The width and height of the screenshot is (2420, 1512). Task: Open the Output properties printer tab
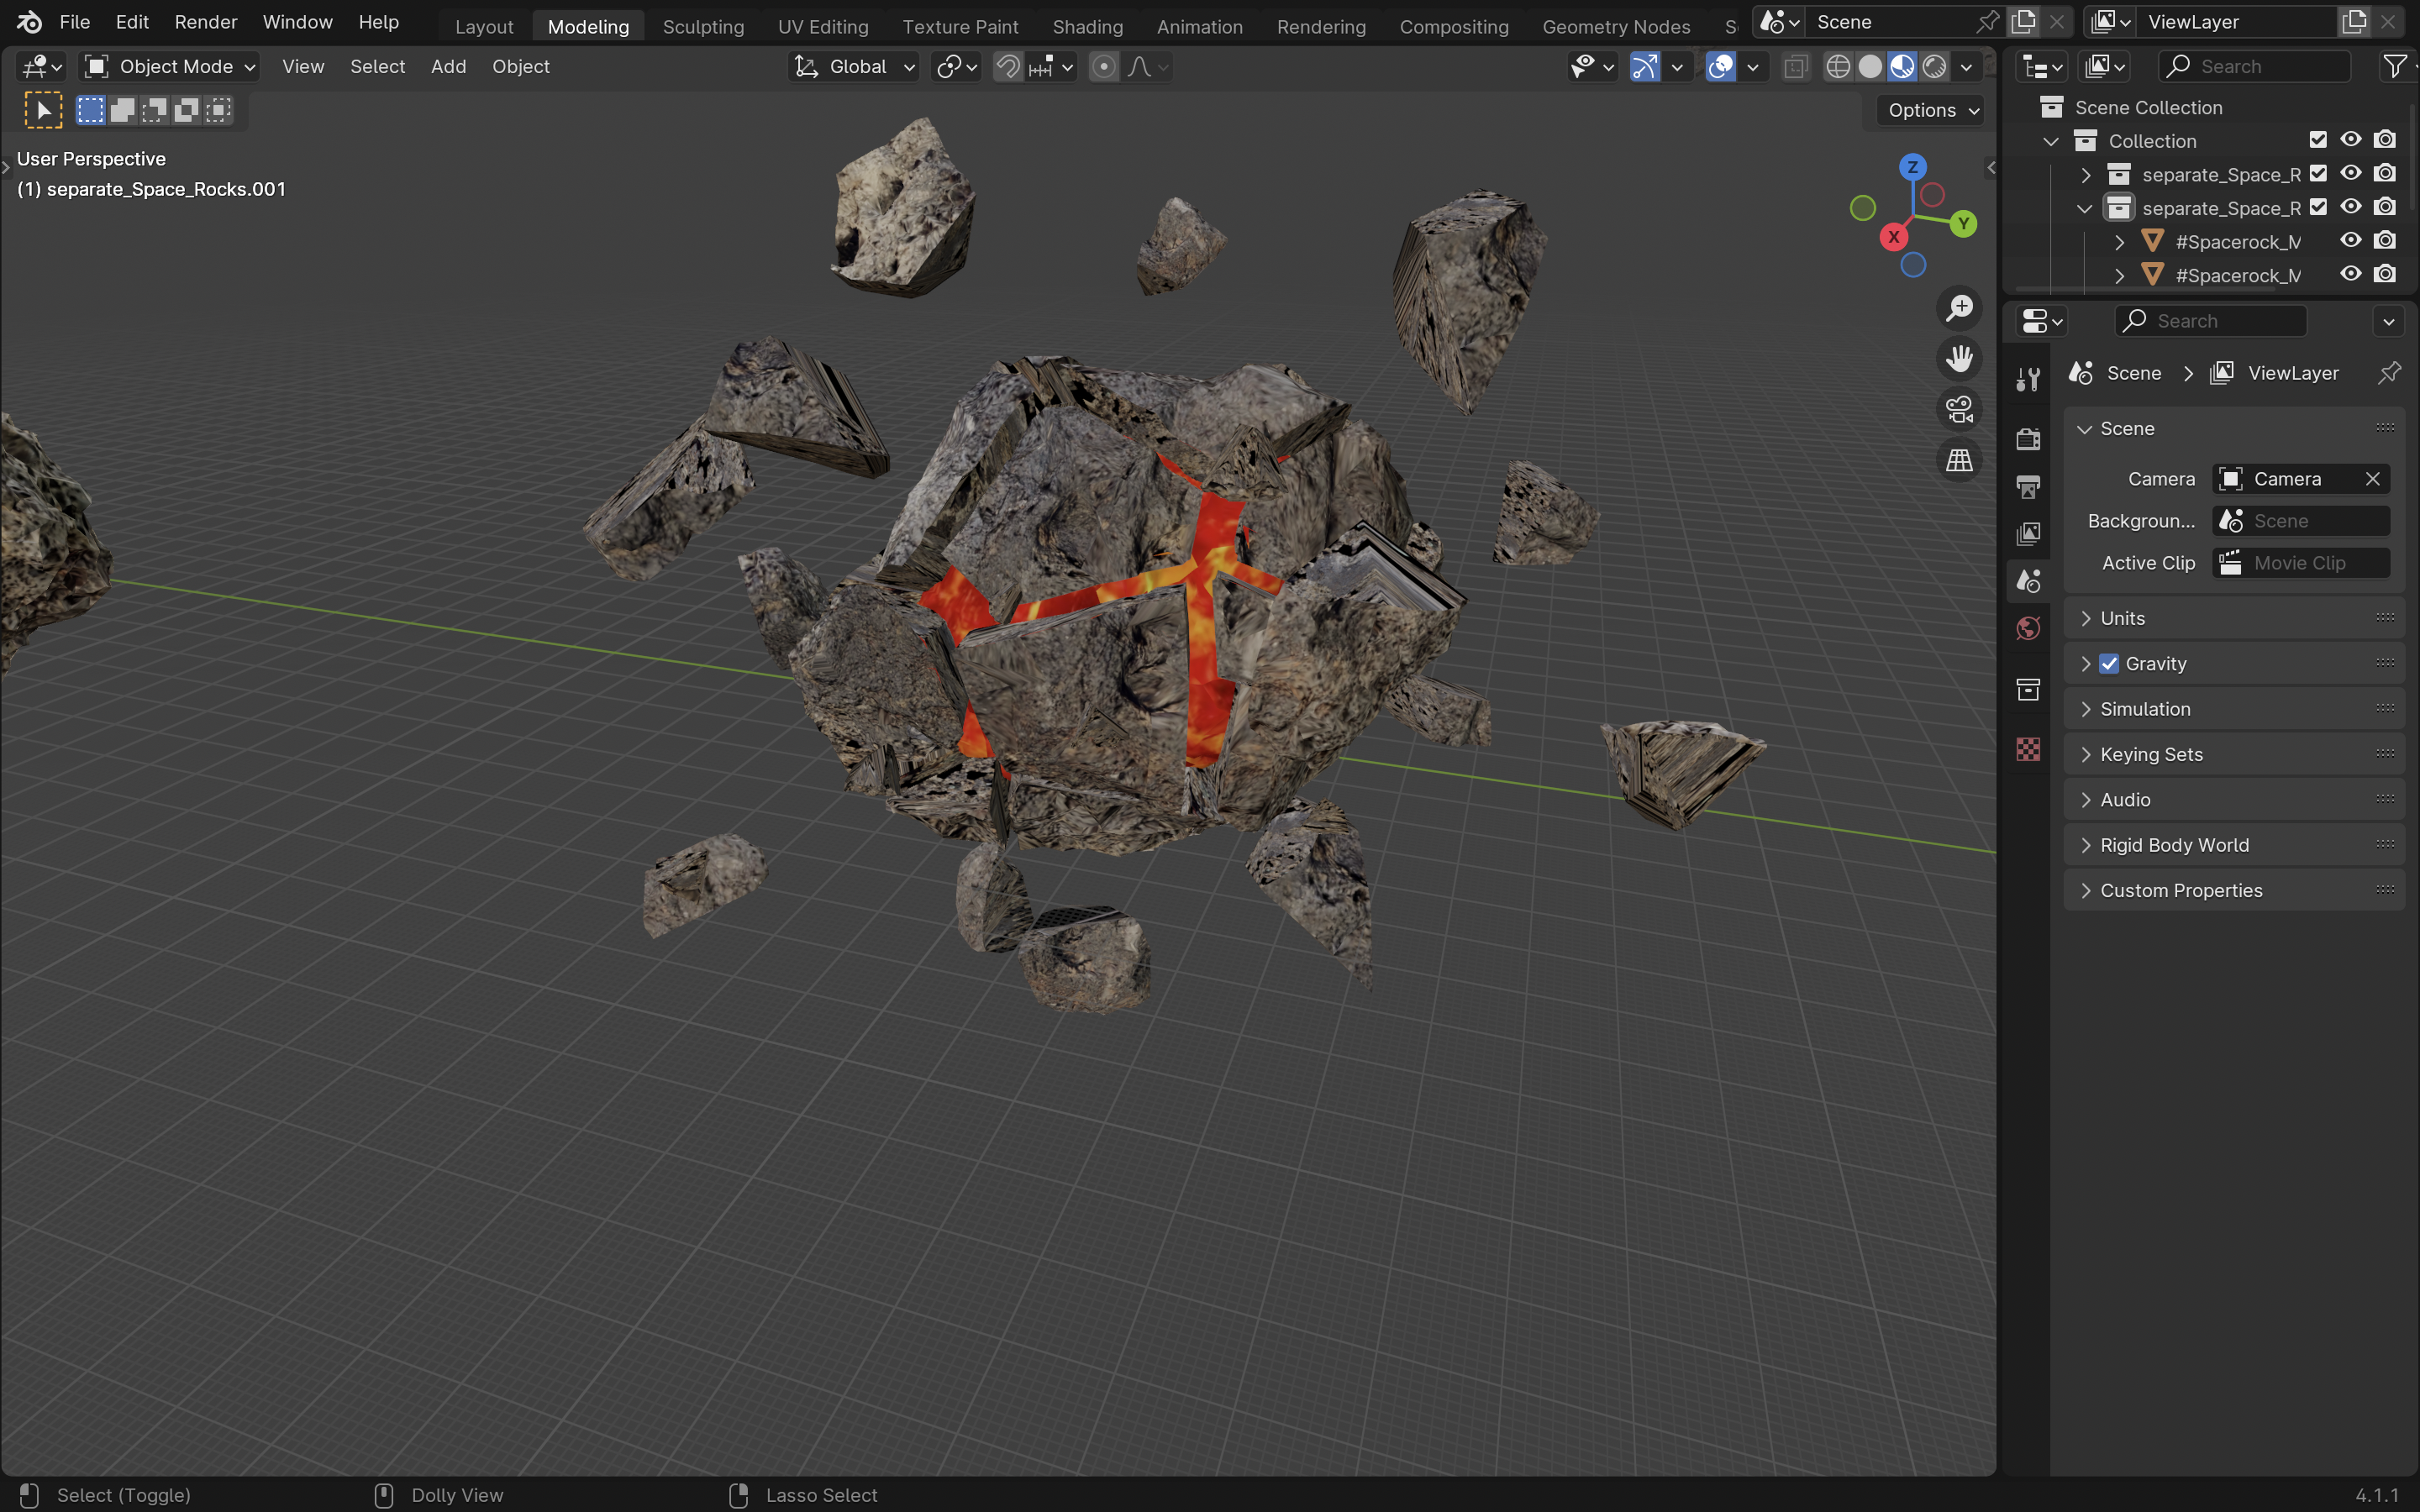(2028, 487)
